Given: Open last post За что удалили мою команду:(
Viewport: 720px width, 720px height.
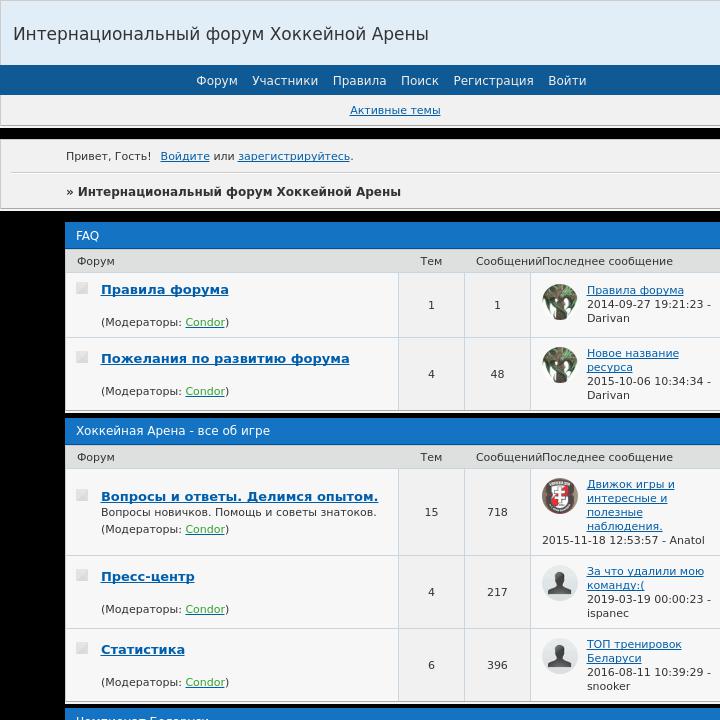Looking at the screenshot, I should (645, 578).
